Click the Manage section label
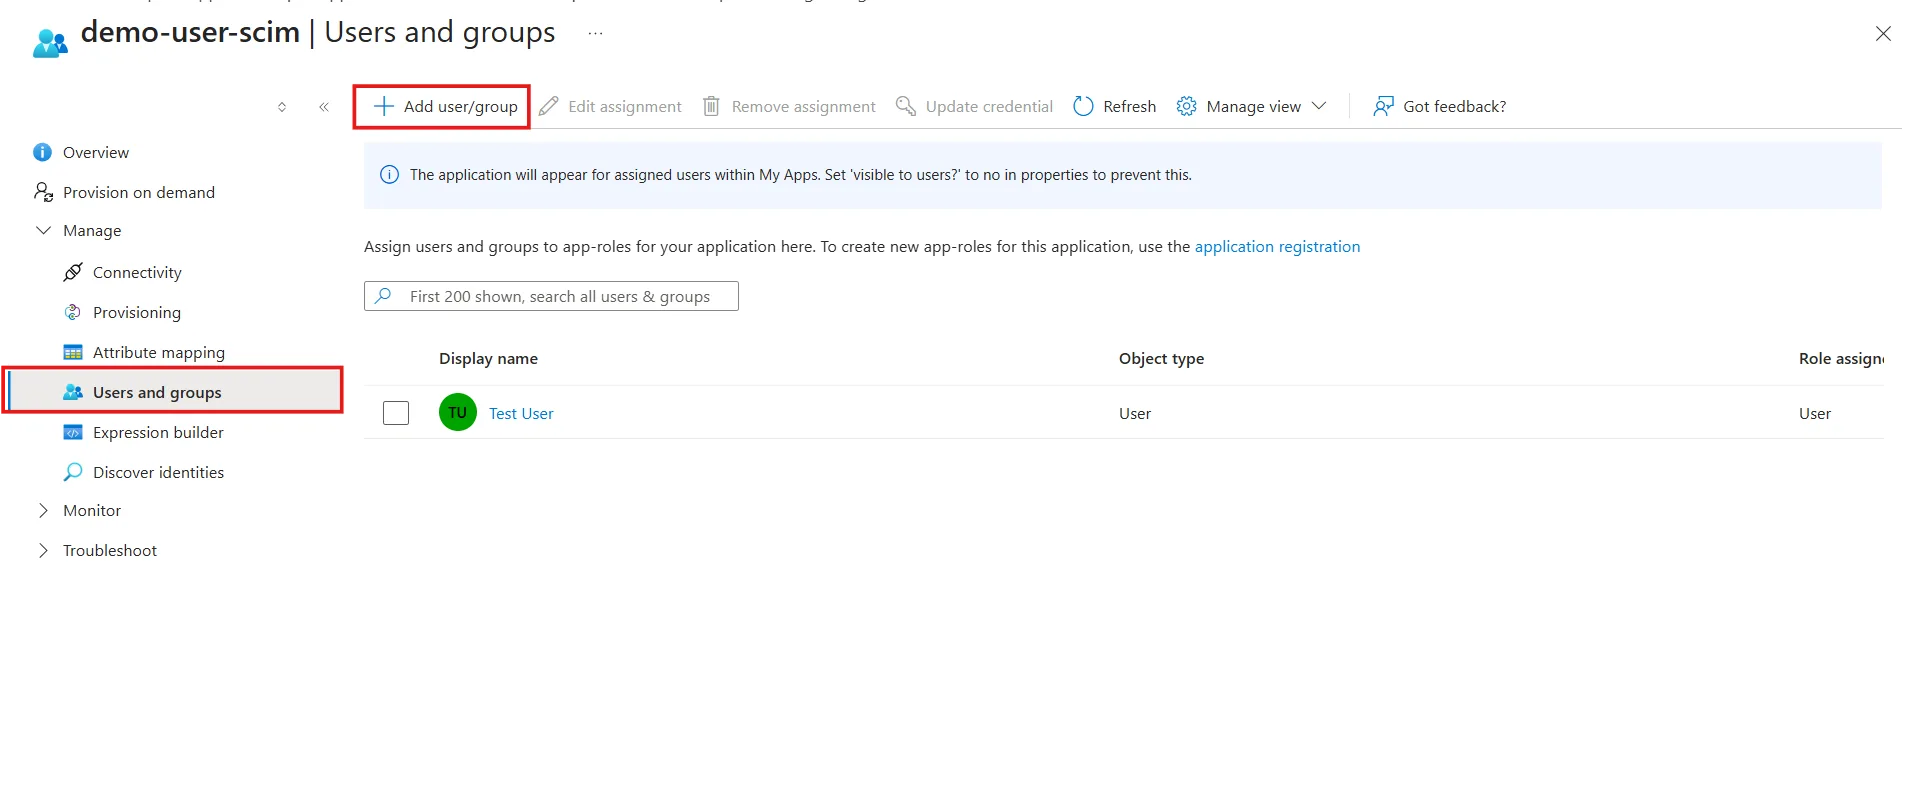 [92, 230]
